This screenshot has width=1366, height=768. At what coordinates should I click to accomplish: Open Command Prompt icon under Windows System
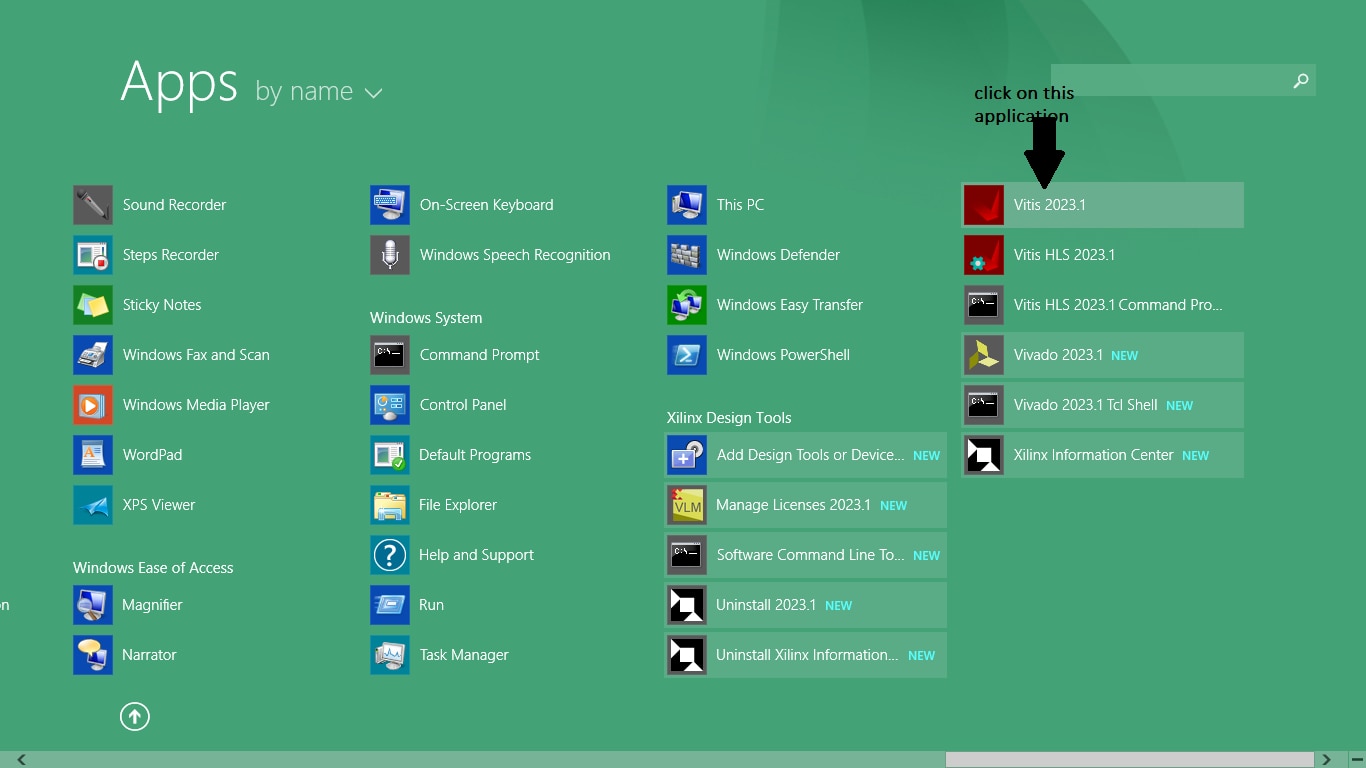[x=390, y=355]
